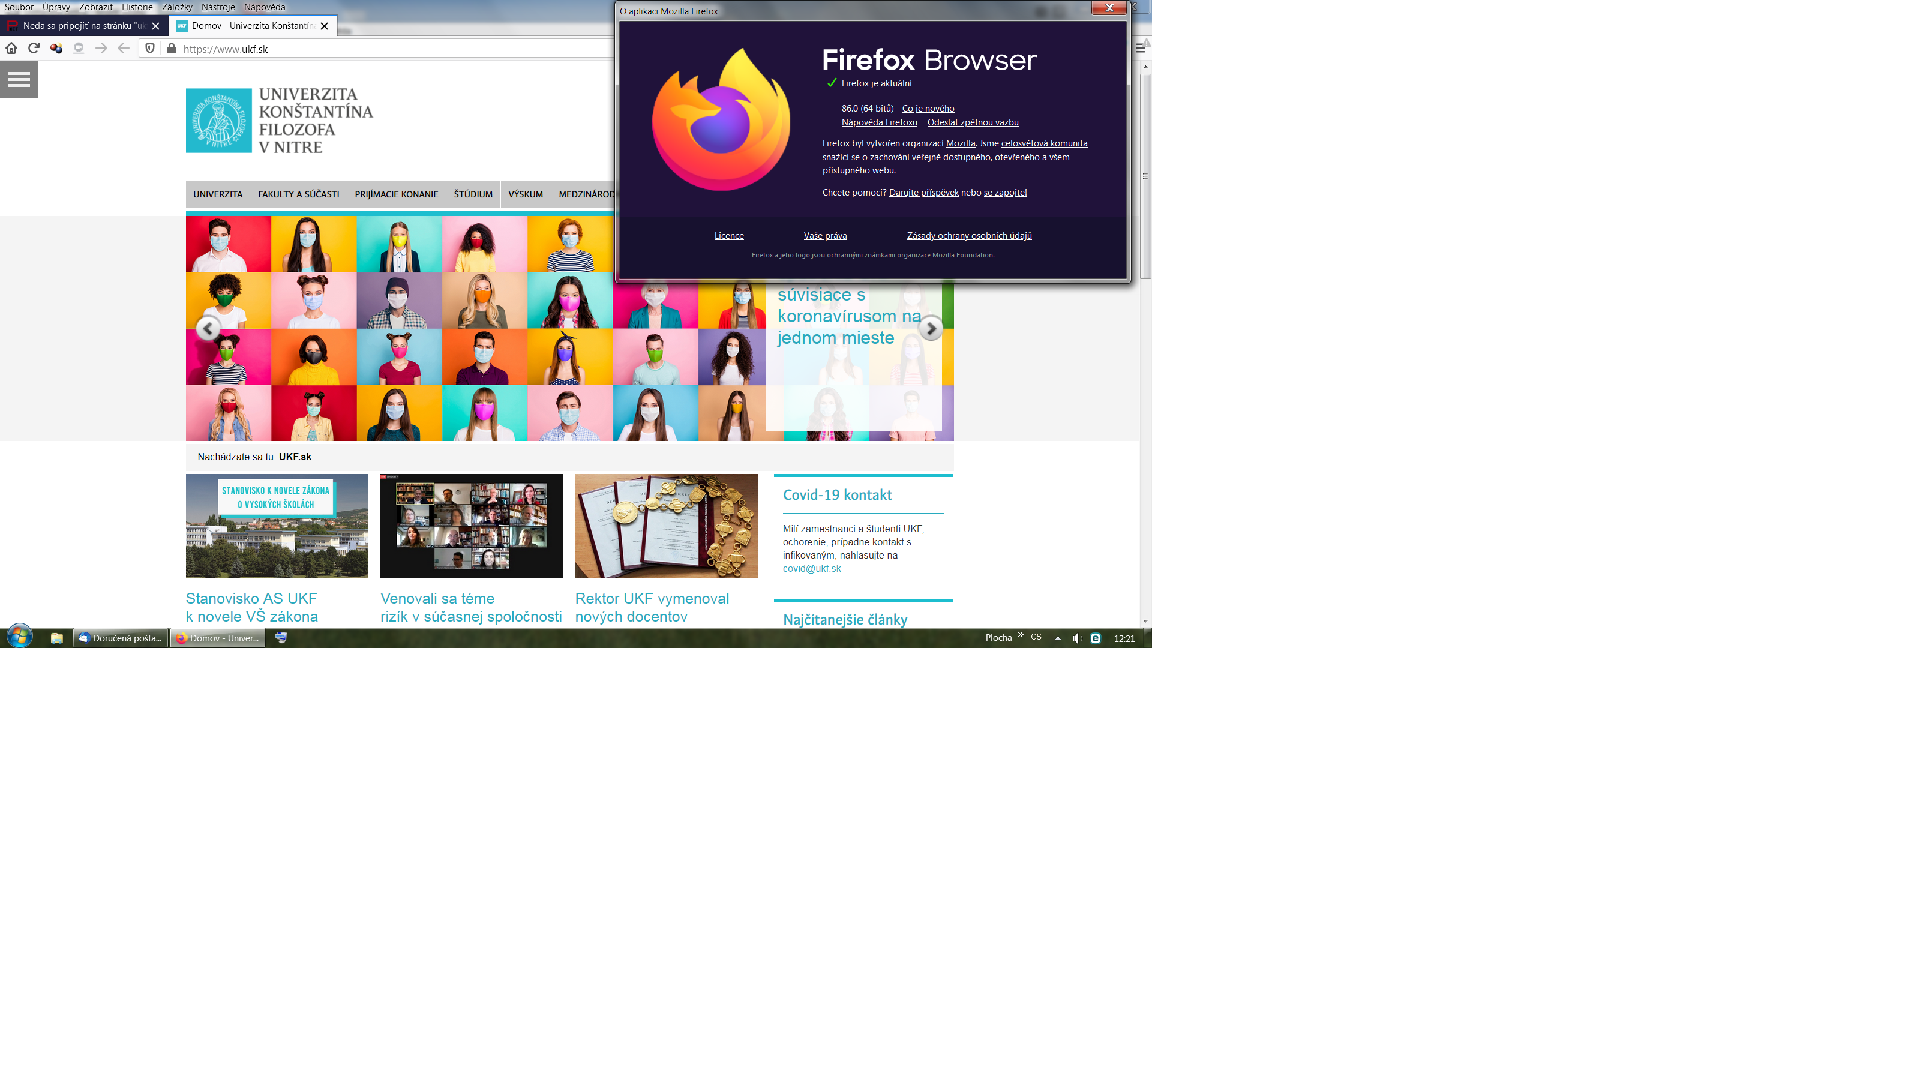
Task: Click the covid@ukf.sk email link
Action: pyautogui.click(x=812, y=568)
